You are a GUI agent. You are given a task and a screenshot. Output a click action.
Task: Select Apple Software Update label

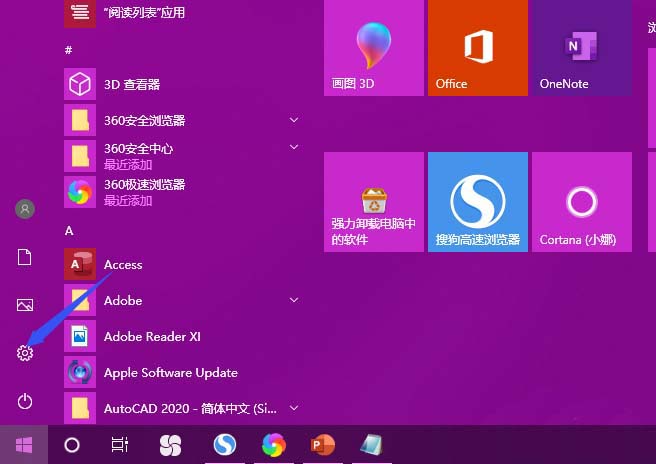(x=171, y=373)
